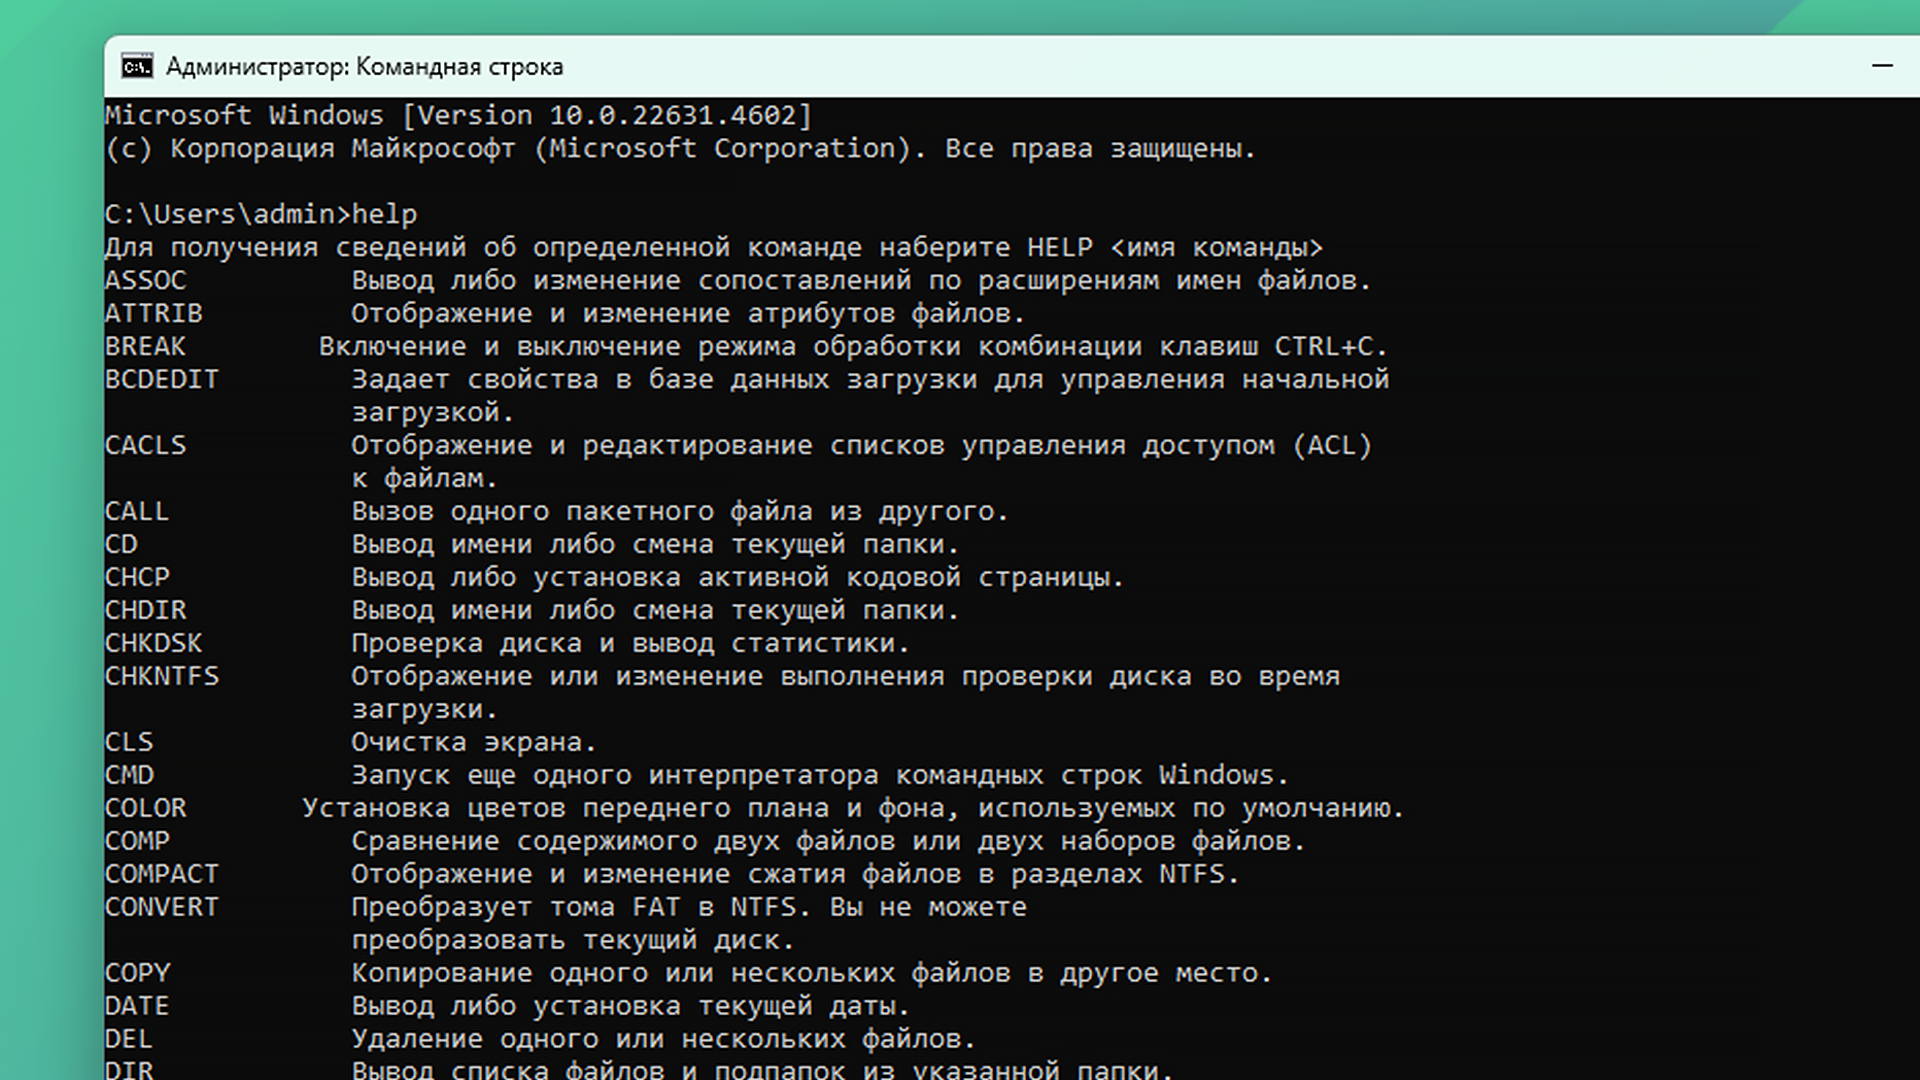Minimize the Command Prompt window
1920x1080 pixels.
tap(1882, 66)
